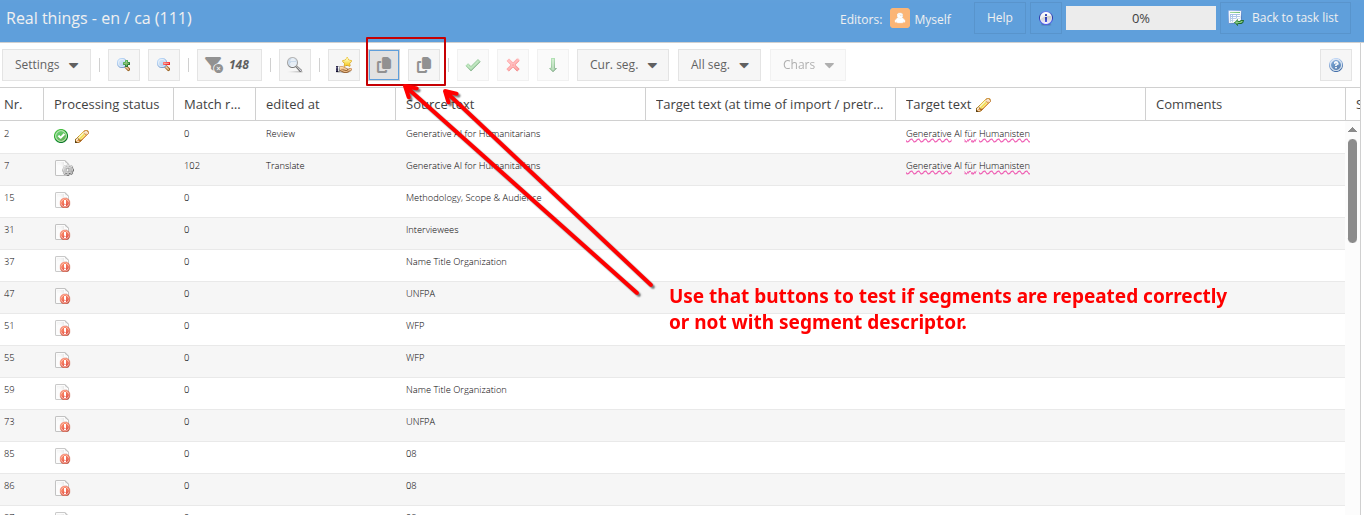
Task: Click the Help button
Action: (x=1000, y=18)
